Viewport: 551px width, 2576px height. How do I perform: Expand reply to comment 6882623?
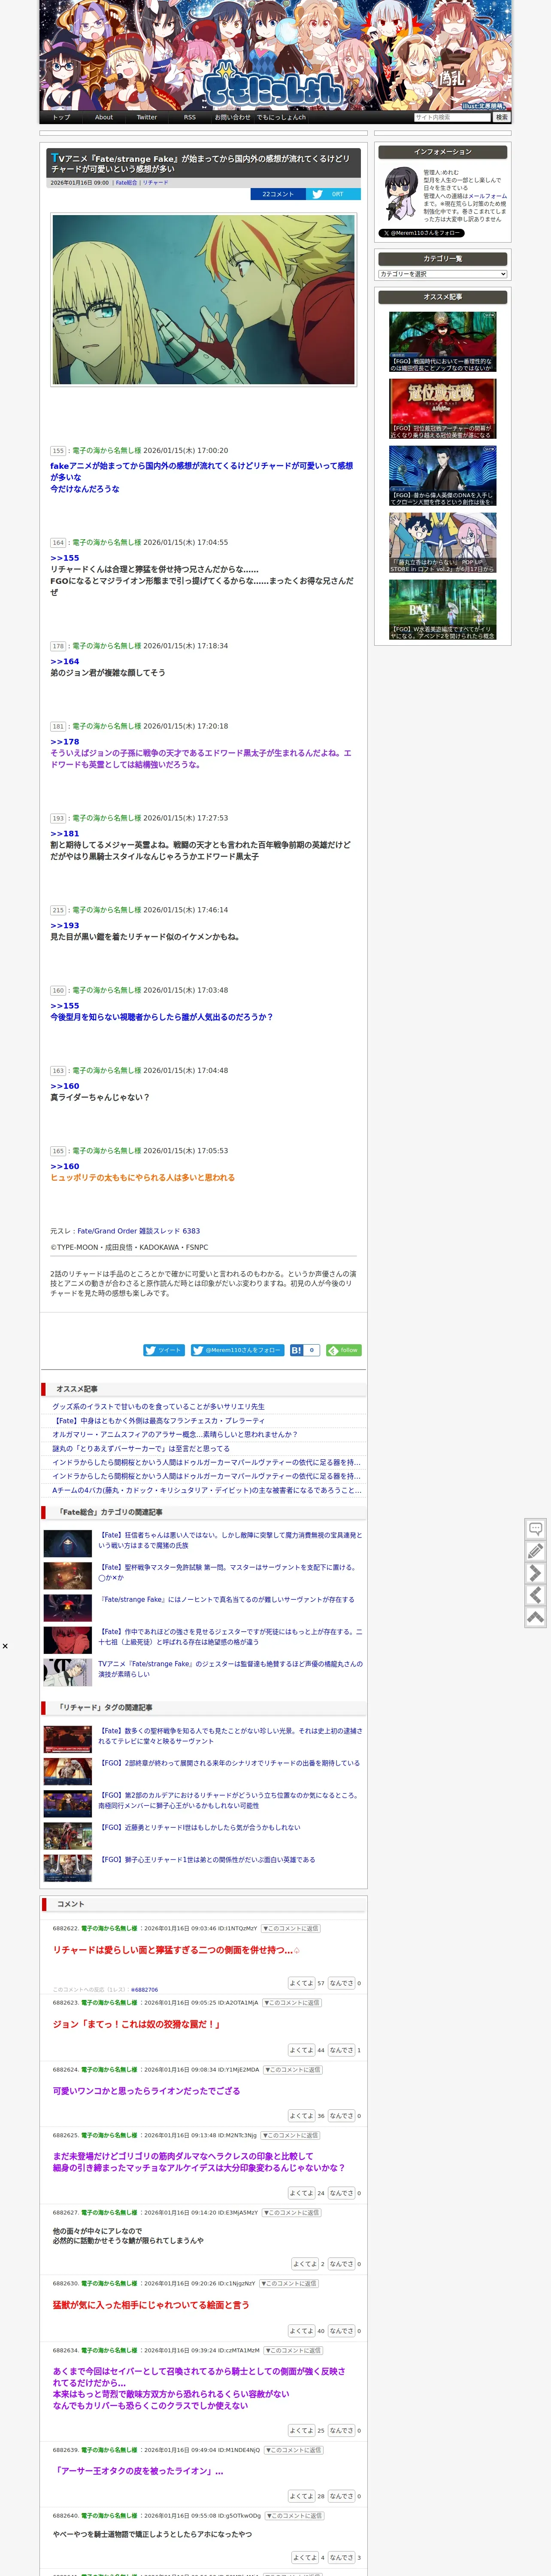click(x=292, y=2003)
